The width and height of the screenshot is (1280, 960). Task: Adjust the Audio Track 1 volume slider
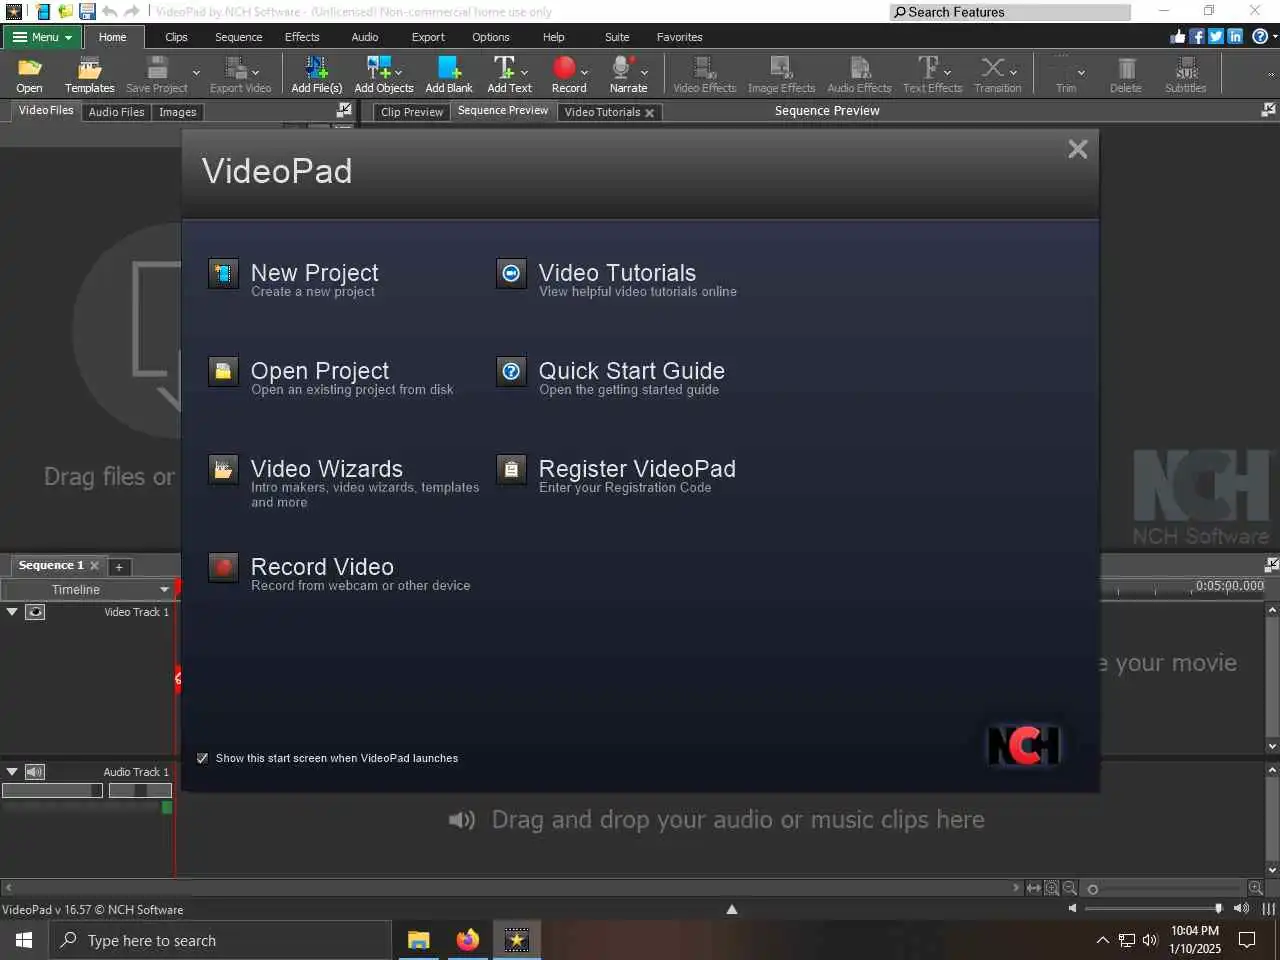tap(52, 790)
